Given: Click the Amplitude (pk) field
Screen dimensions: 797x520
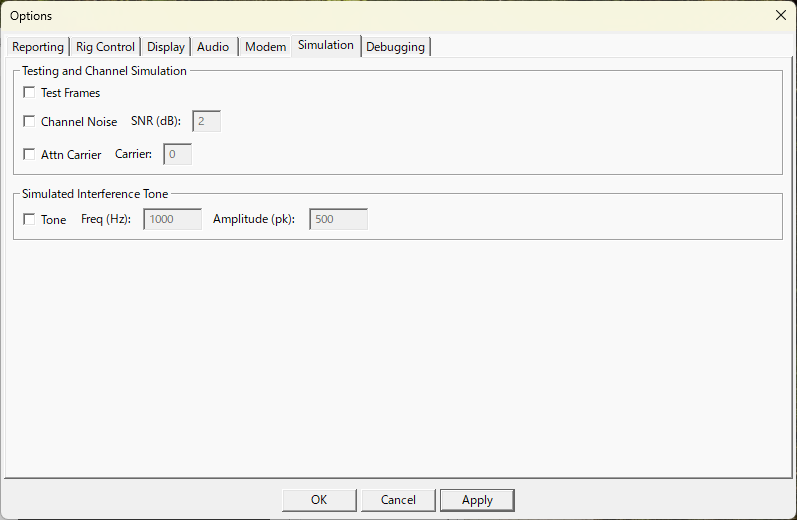Looking at the screenshot, I should 339,219.
